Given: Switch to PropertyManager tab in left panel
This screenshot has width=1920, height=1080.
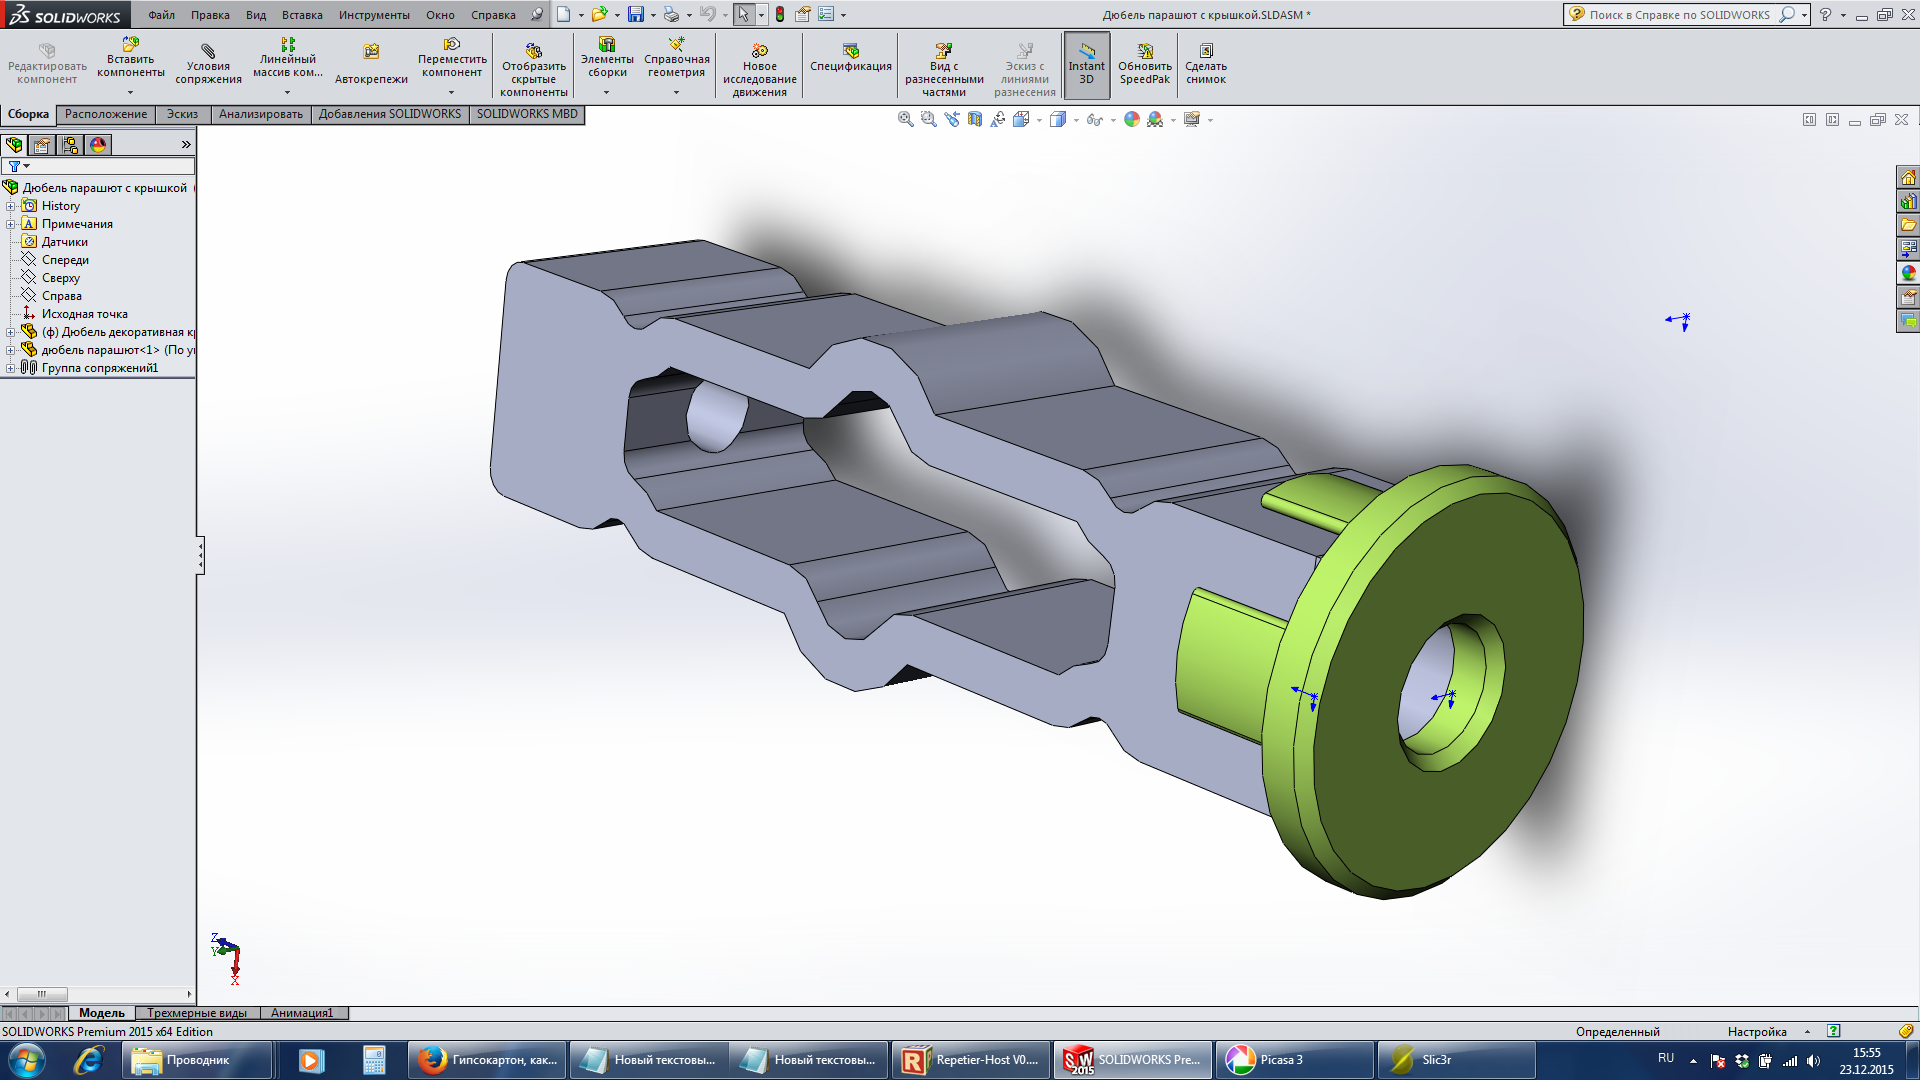Looking at the screenshot, I should [x=42, y=145].
